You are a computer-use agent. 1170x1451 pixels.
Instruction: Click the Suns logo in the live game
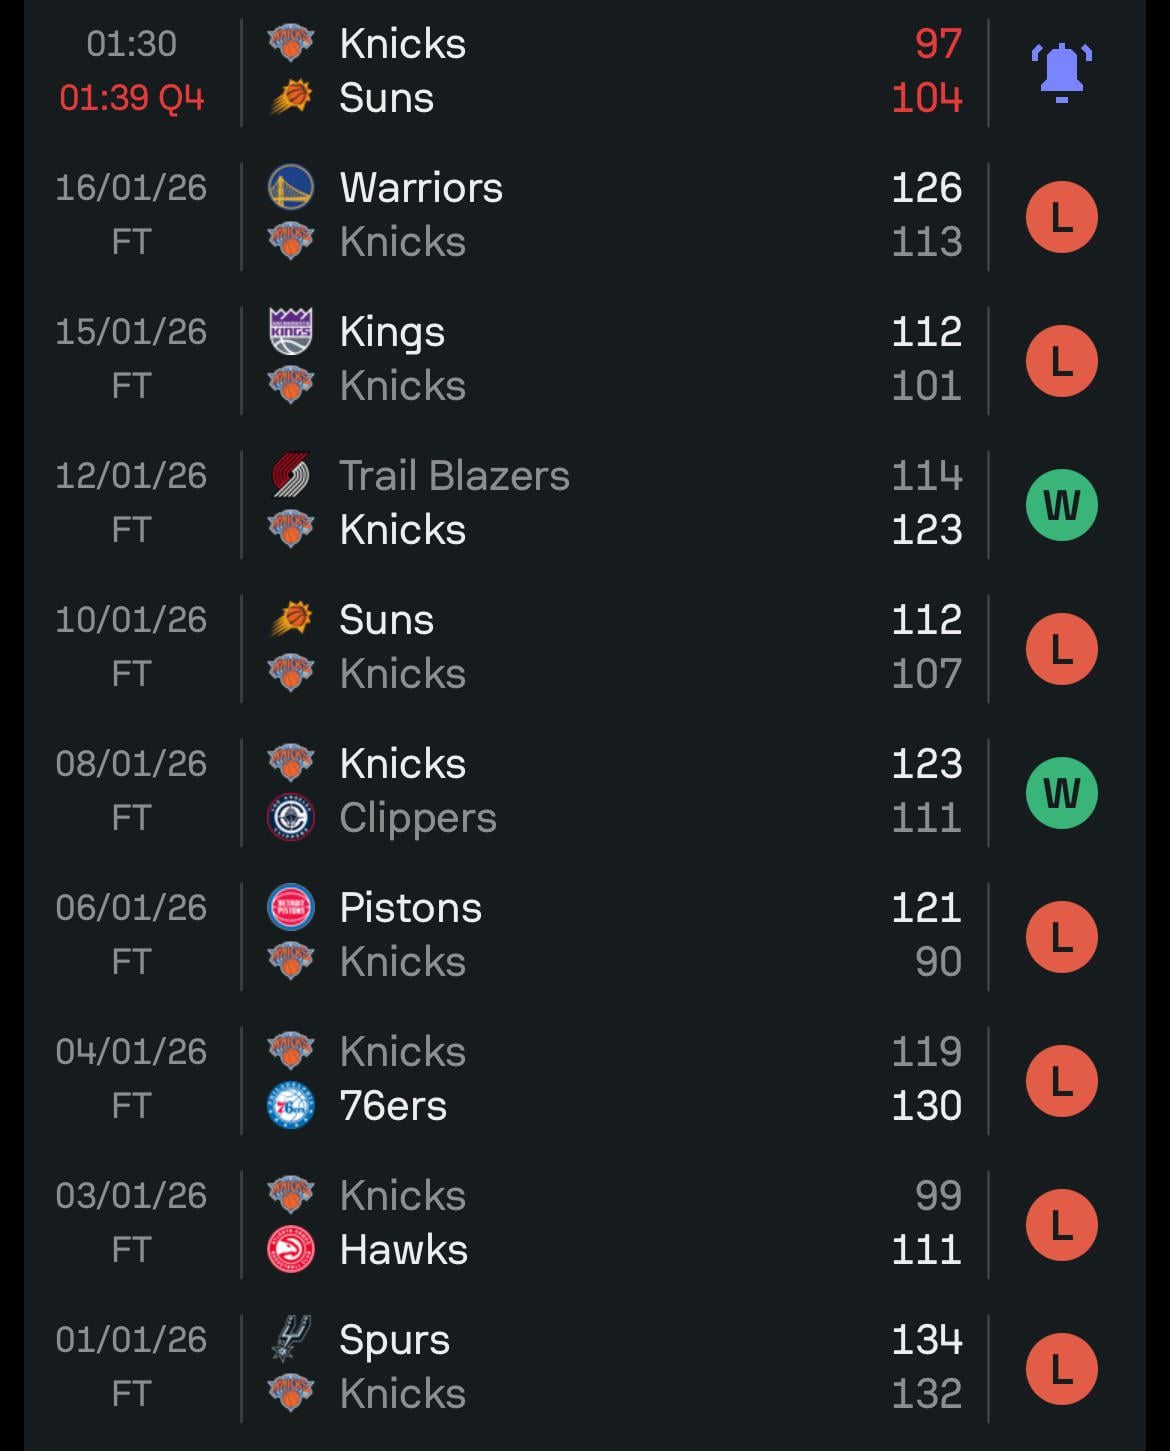pyautogui.click(x=291, y=98)
